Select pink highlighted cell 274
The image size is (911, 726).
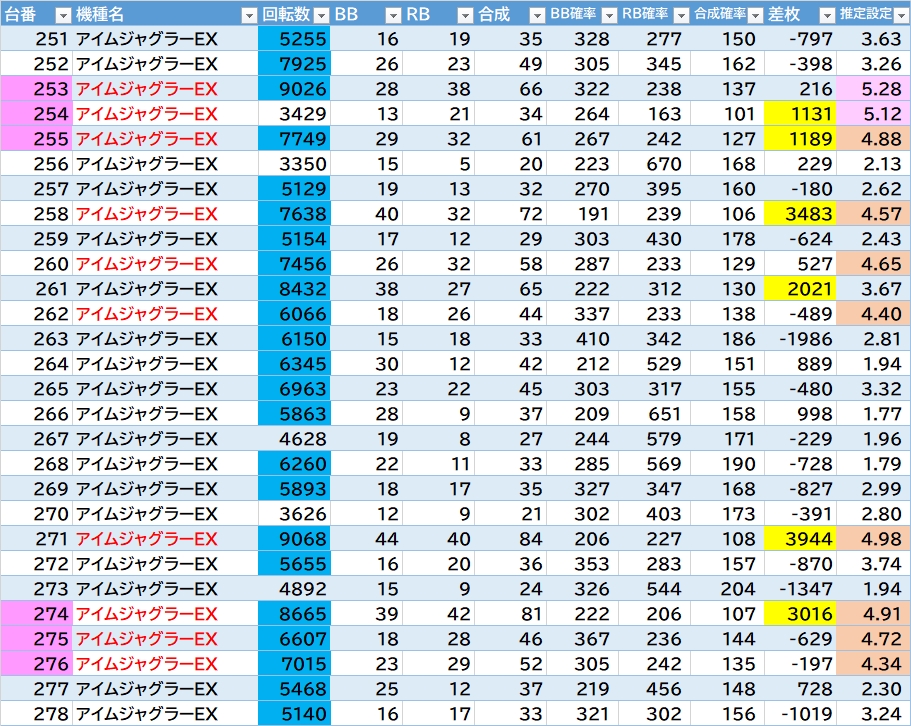36,614
